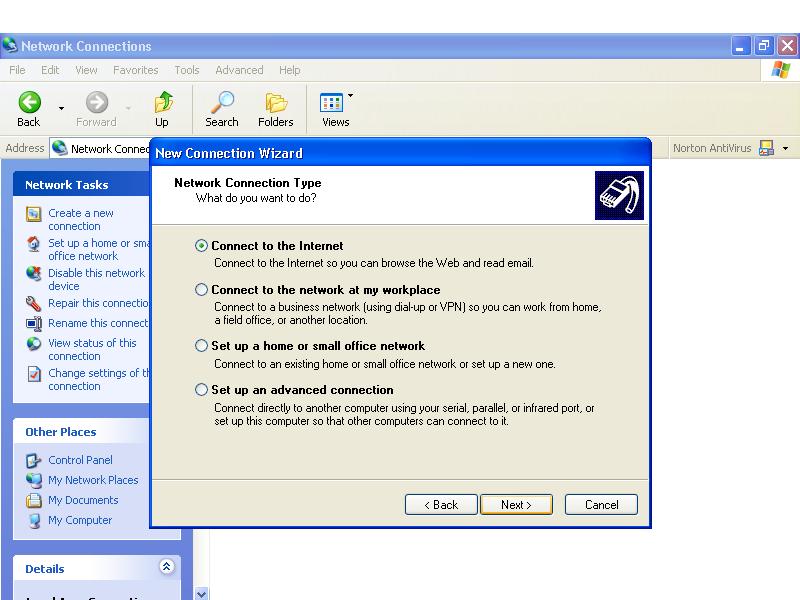Open the Views dropdown arrow
This screenshot has height=600, width=800.
point(351,95)
